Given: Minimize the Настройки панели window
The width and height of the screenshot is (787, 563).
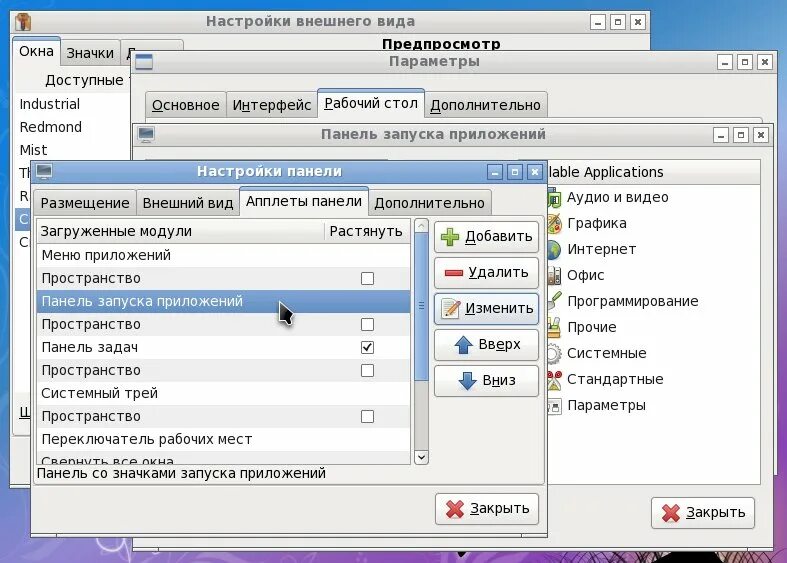Looking at the screenshot, I should (x=495, y=173).
